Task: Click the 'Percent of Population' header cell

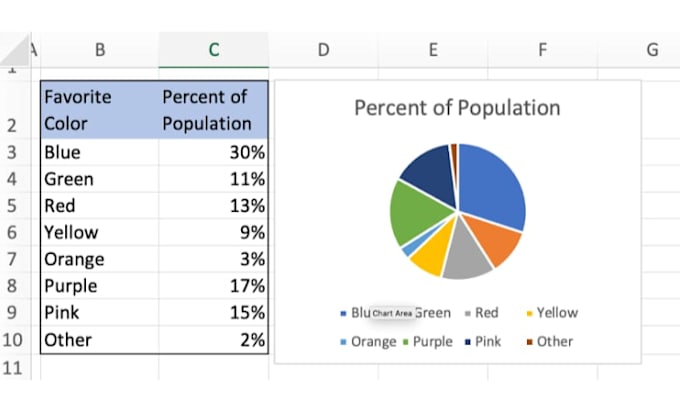Action: pos(213,110)
